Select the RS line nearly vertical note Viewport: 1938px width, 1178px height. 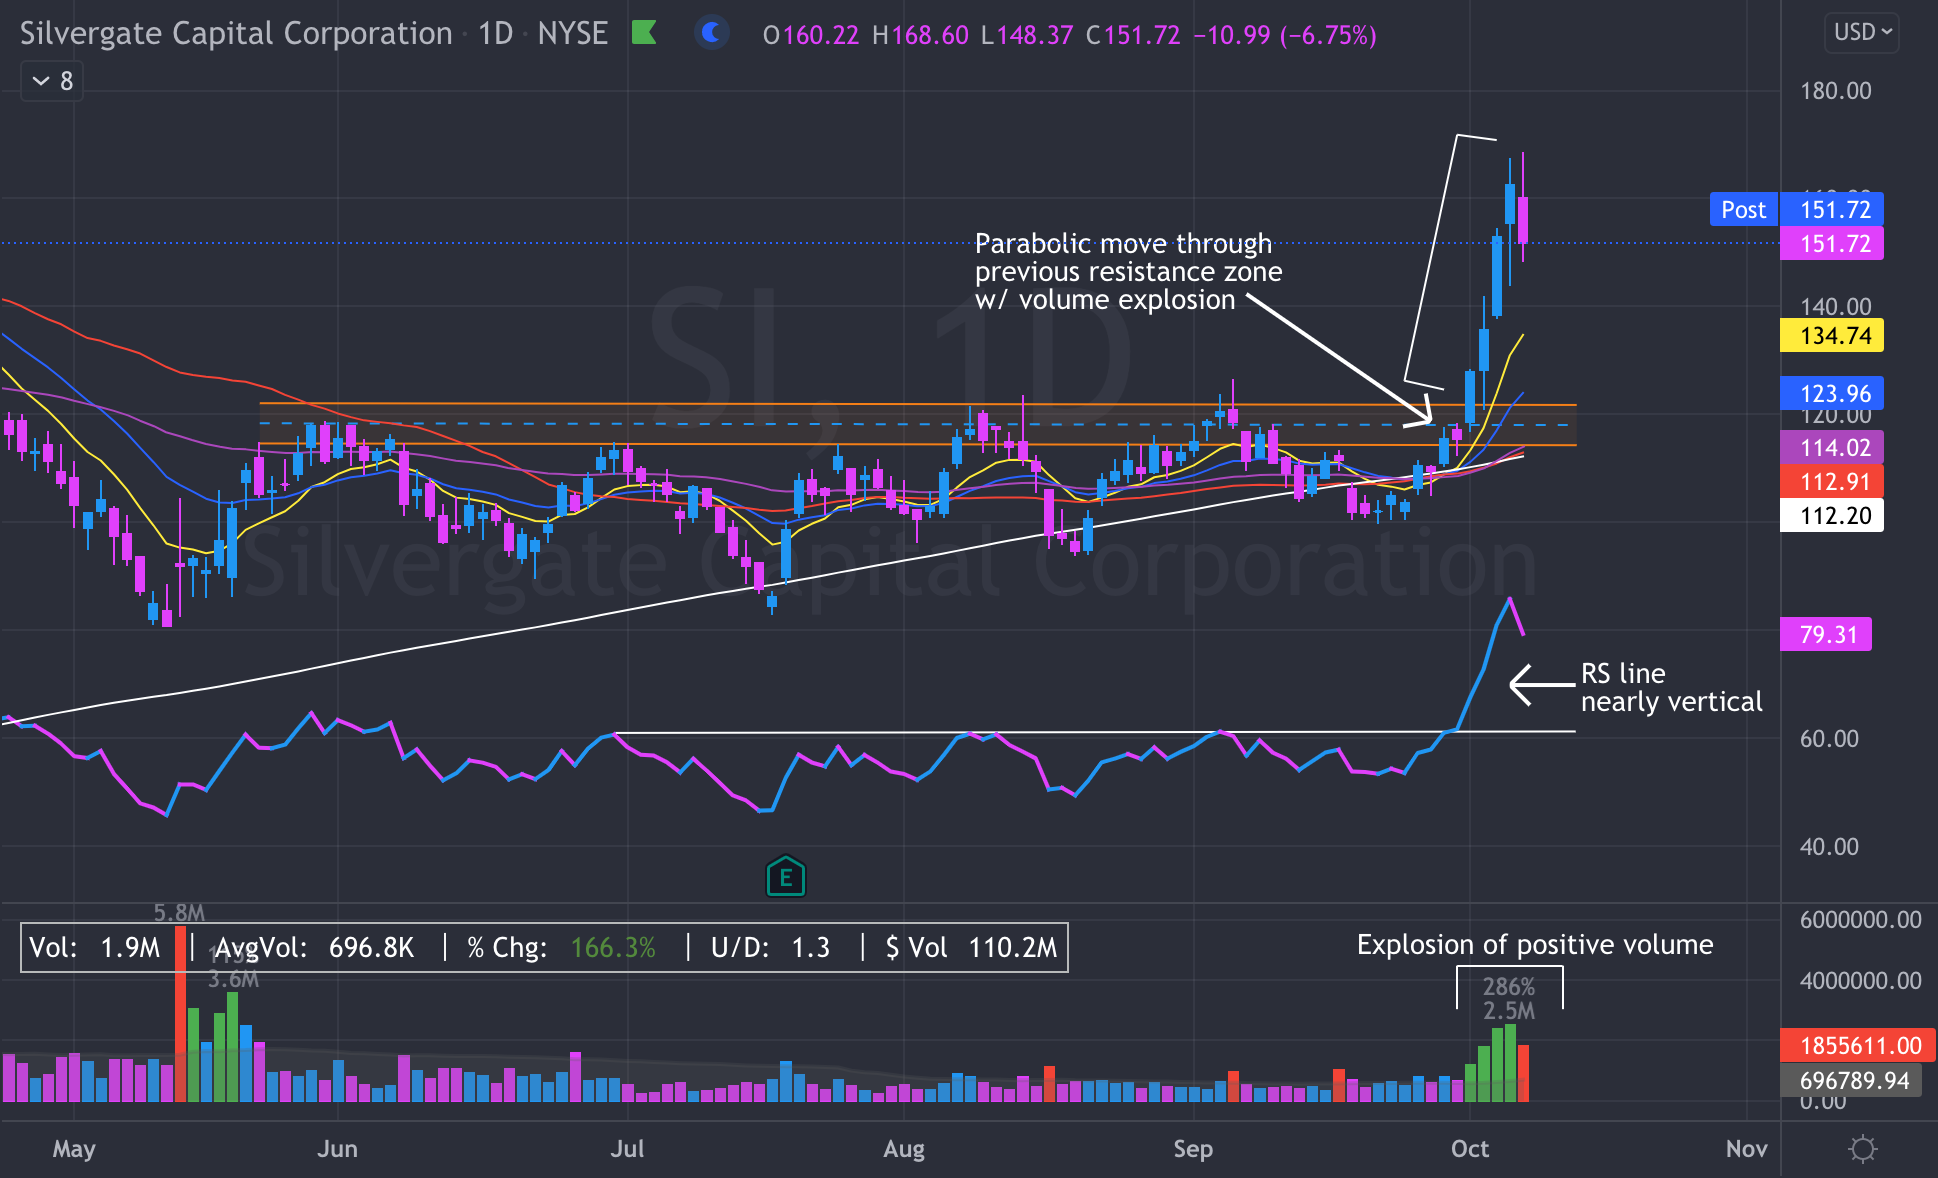tap(1670, 687)
